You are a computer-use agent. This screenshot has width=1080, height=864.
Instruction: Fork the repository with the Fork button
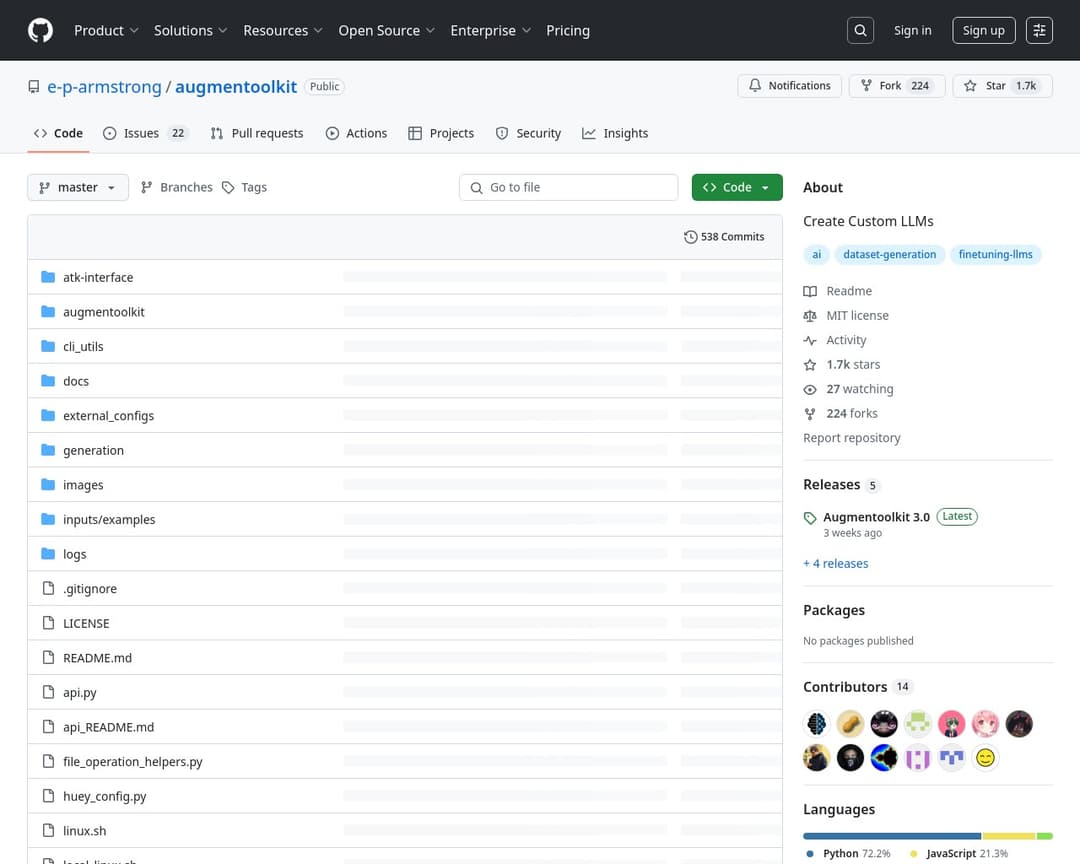click(897, 85)
